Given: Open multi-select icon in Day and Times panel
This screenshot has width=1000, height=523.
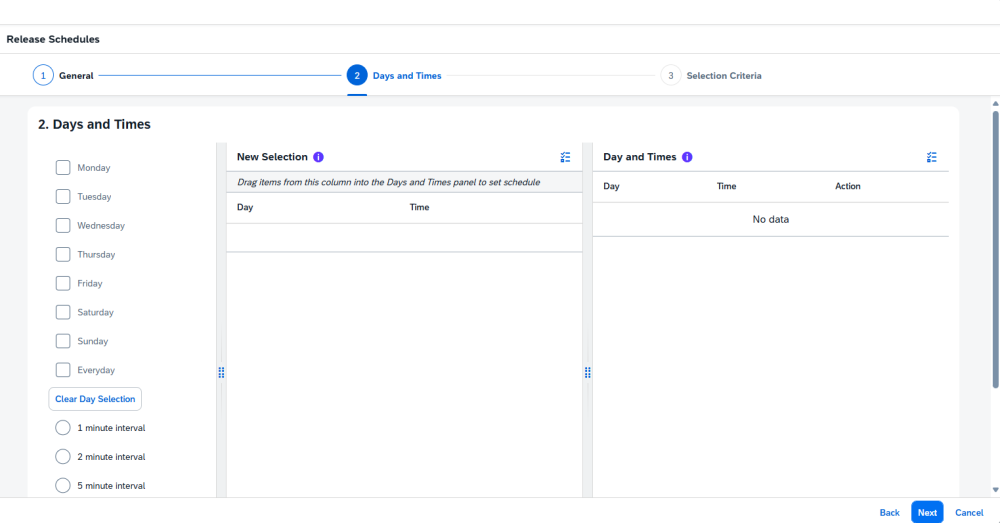Looking at the screenshot, I should [932, 157].
